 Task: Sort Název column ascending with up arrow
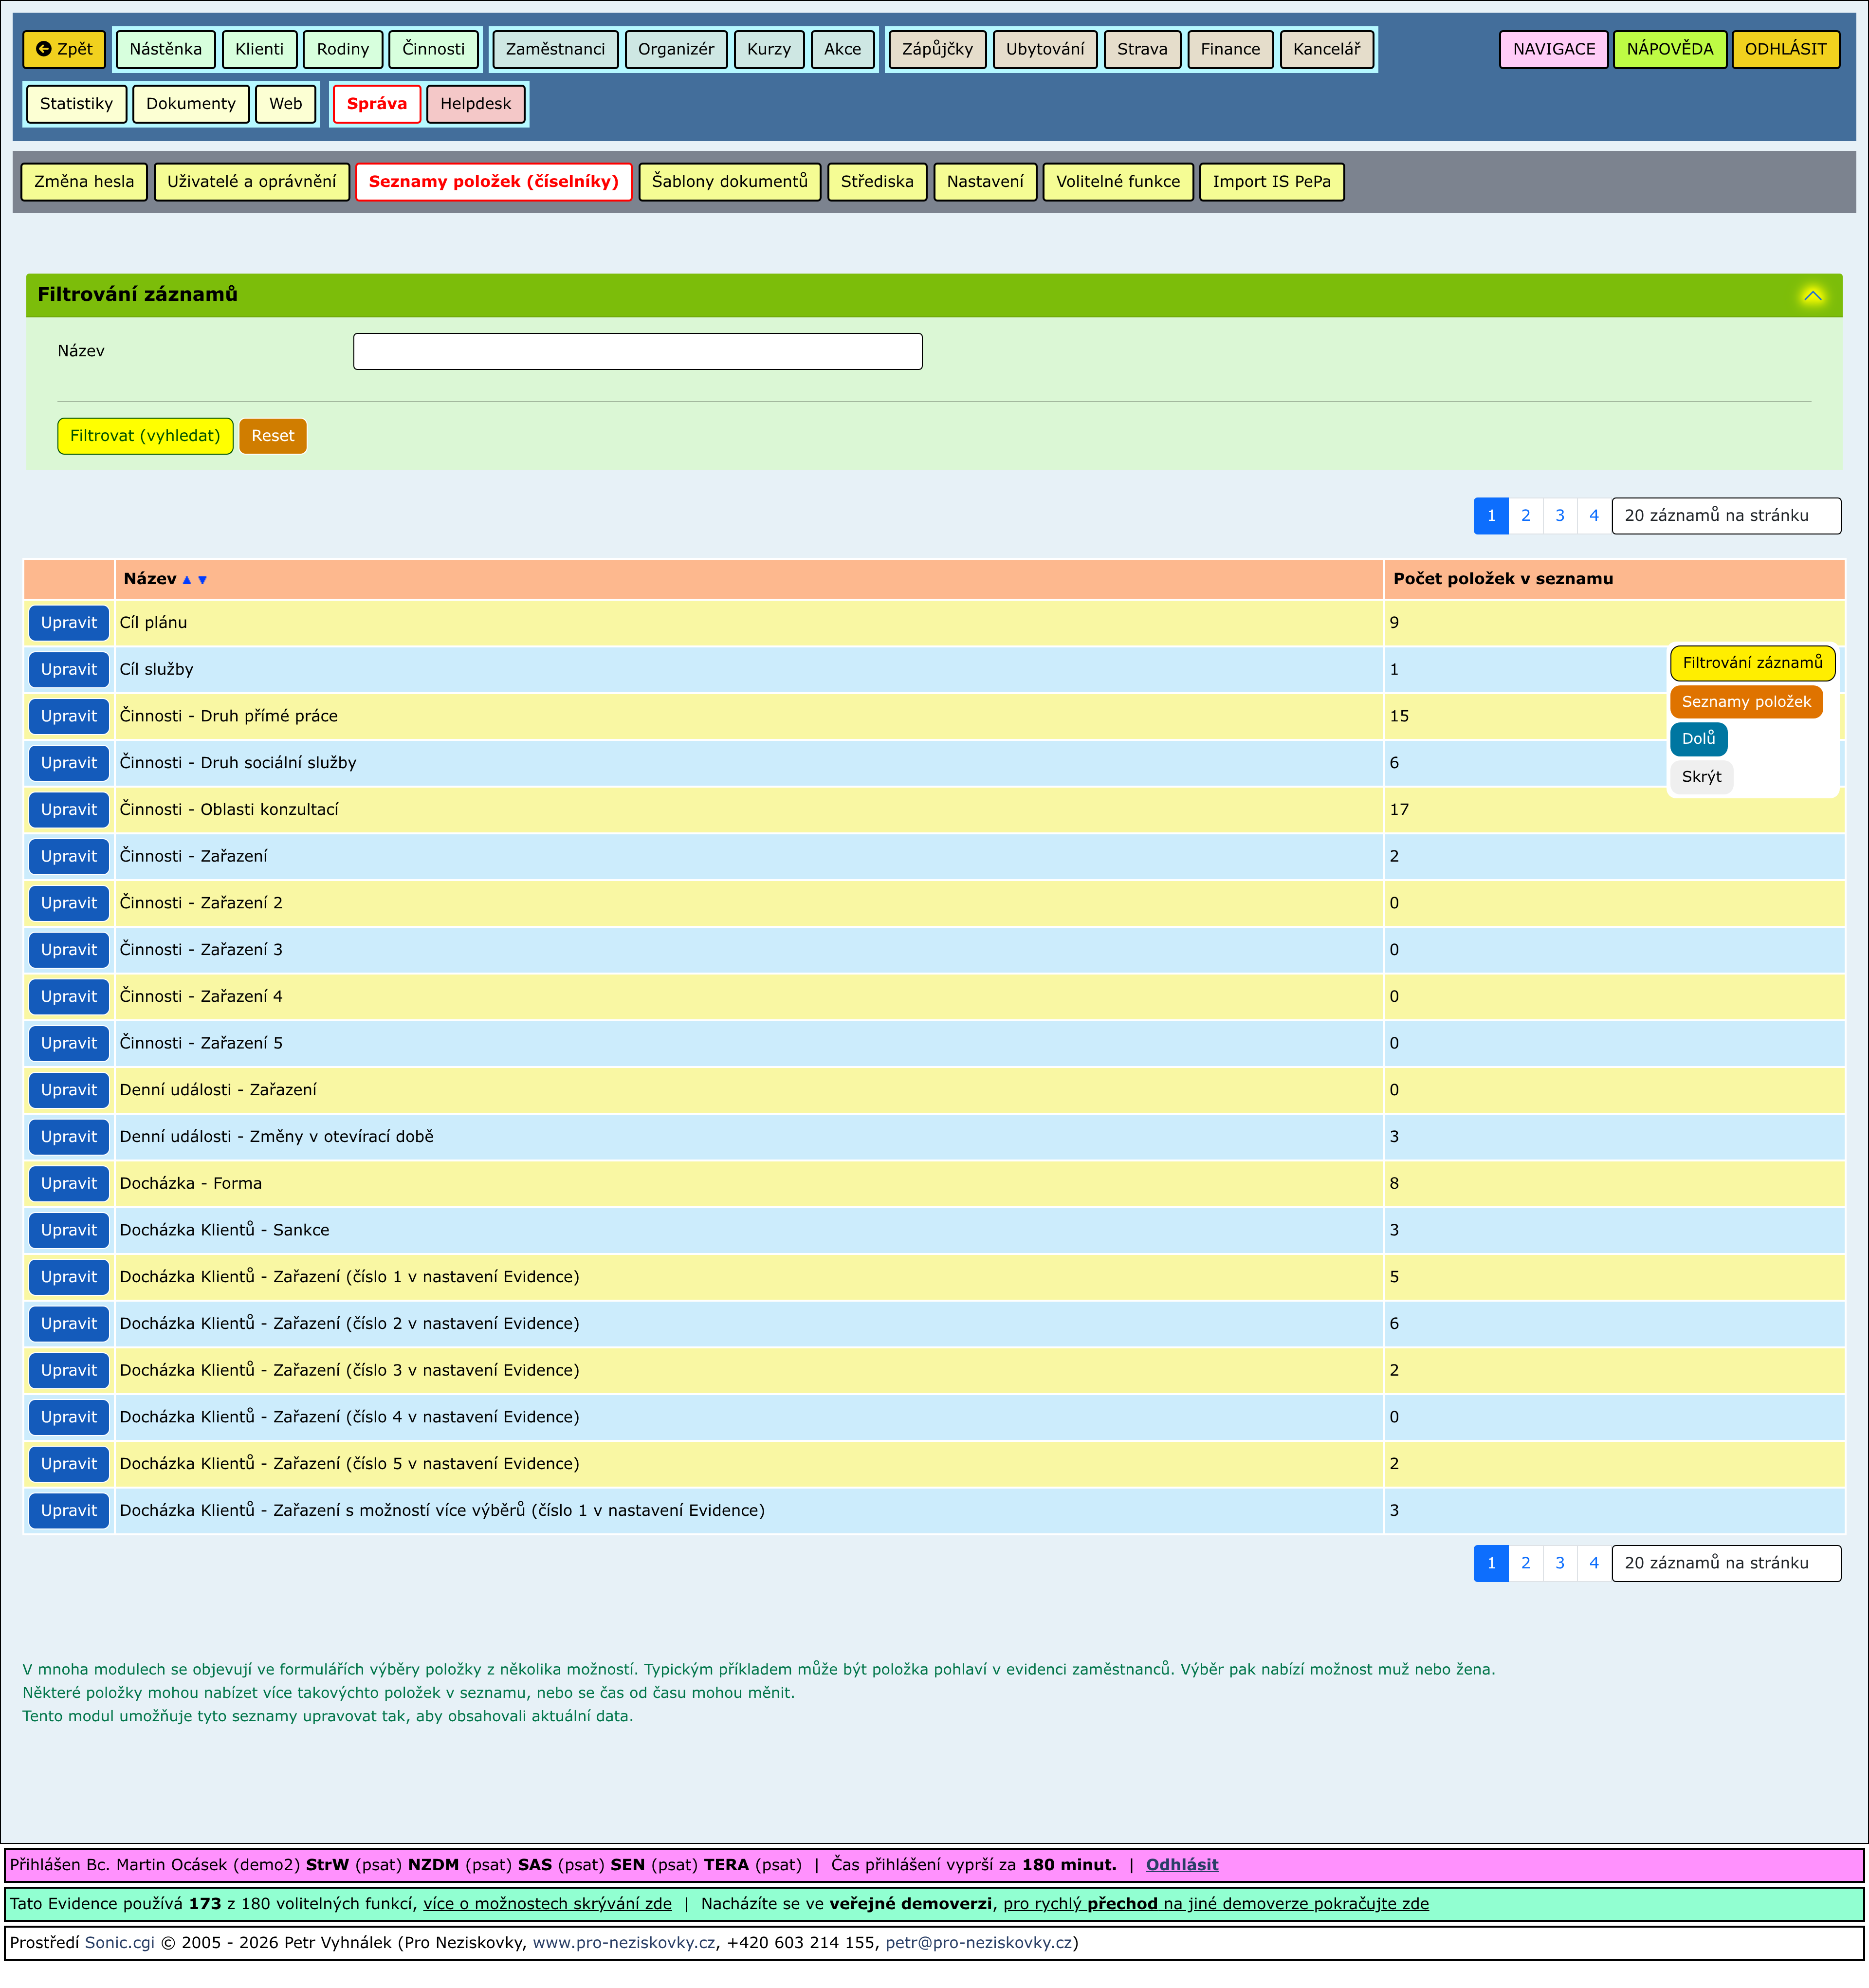(187, 580)
